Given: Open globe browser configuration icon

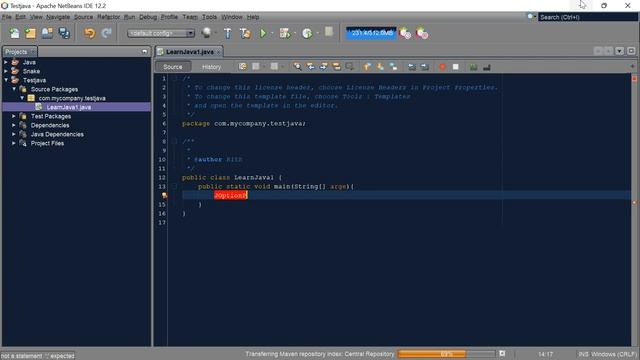Looking at the screenshot, I should point(206,33).
